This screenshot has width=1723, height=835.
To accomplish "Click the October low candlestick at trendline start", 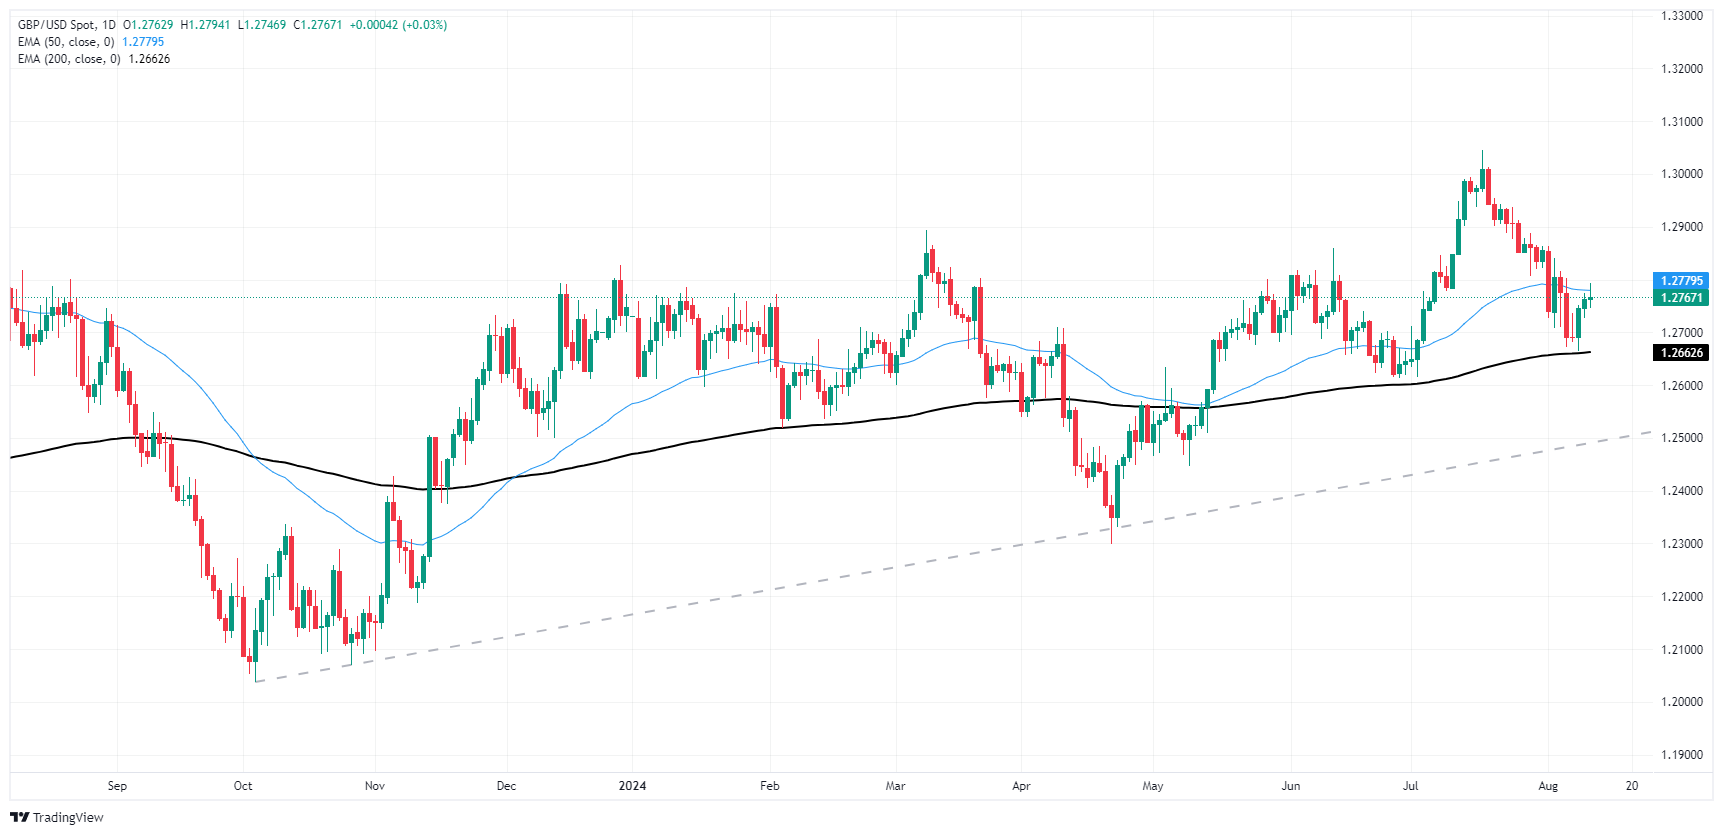I will click(255, 650).
